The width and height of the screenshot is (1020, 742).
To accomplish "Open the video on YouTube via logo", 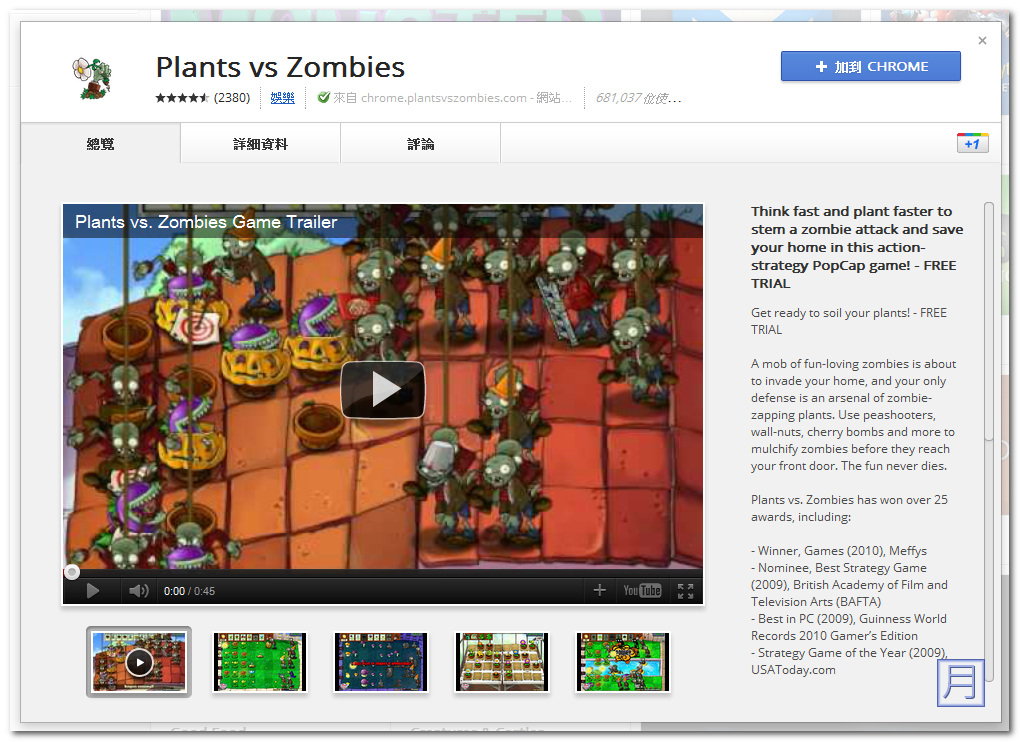I will point(642,591).
